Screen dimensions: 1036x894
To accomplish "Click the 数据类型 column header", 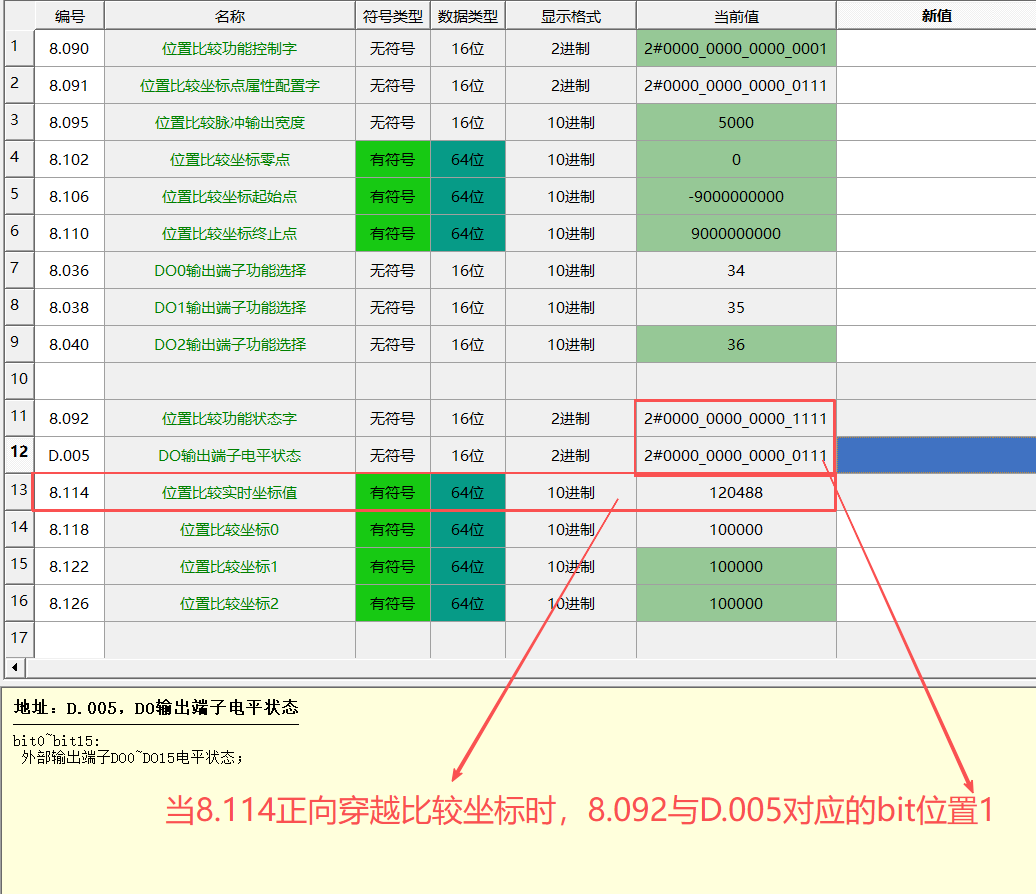I will click(468, 16).
